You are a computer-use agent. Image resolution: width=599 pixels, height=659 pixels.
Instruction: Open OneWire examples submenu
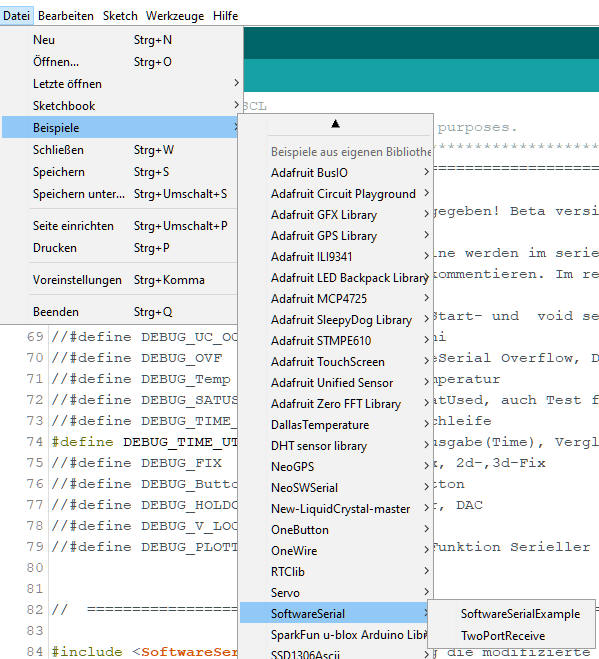tap(336, 551)
